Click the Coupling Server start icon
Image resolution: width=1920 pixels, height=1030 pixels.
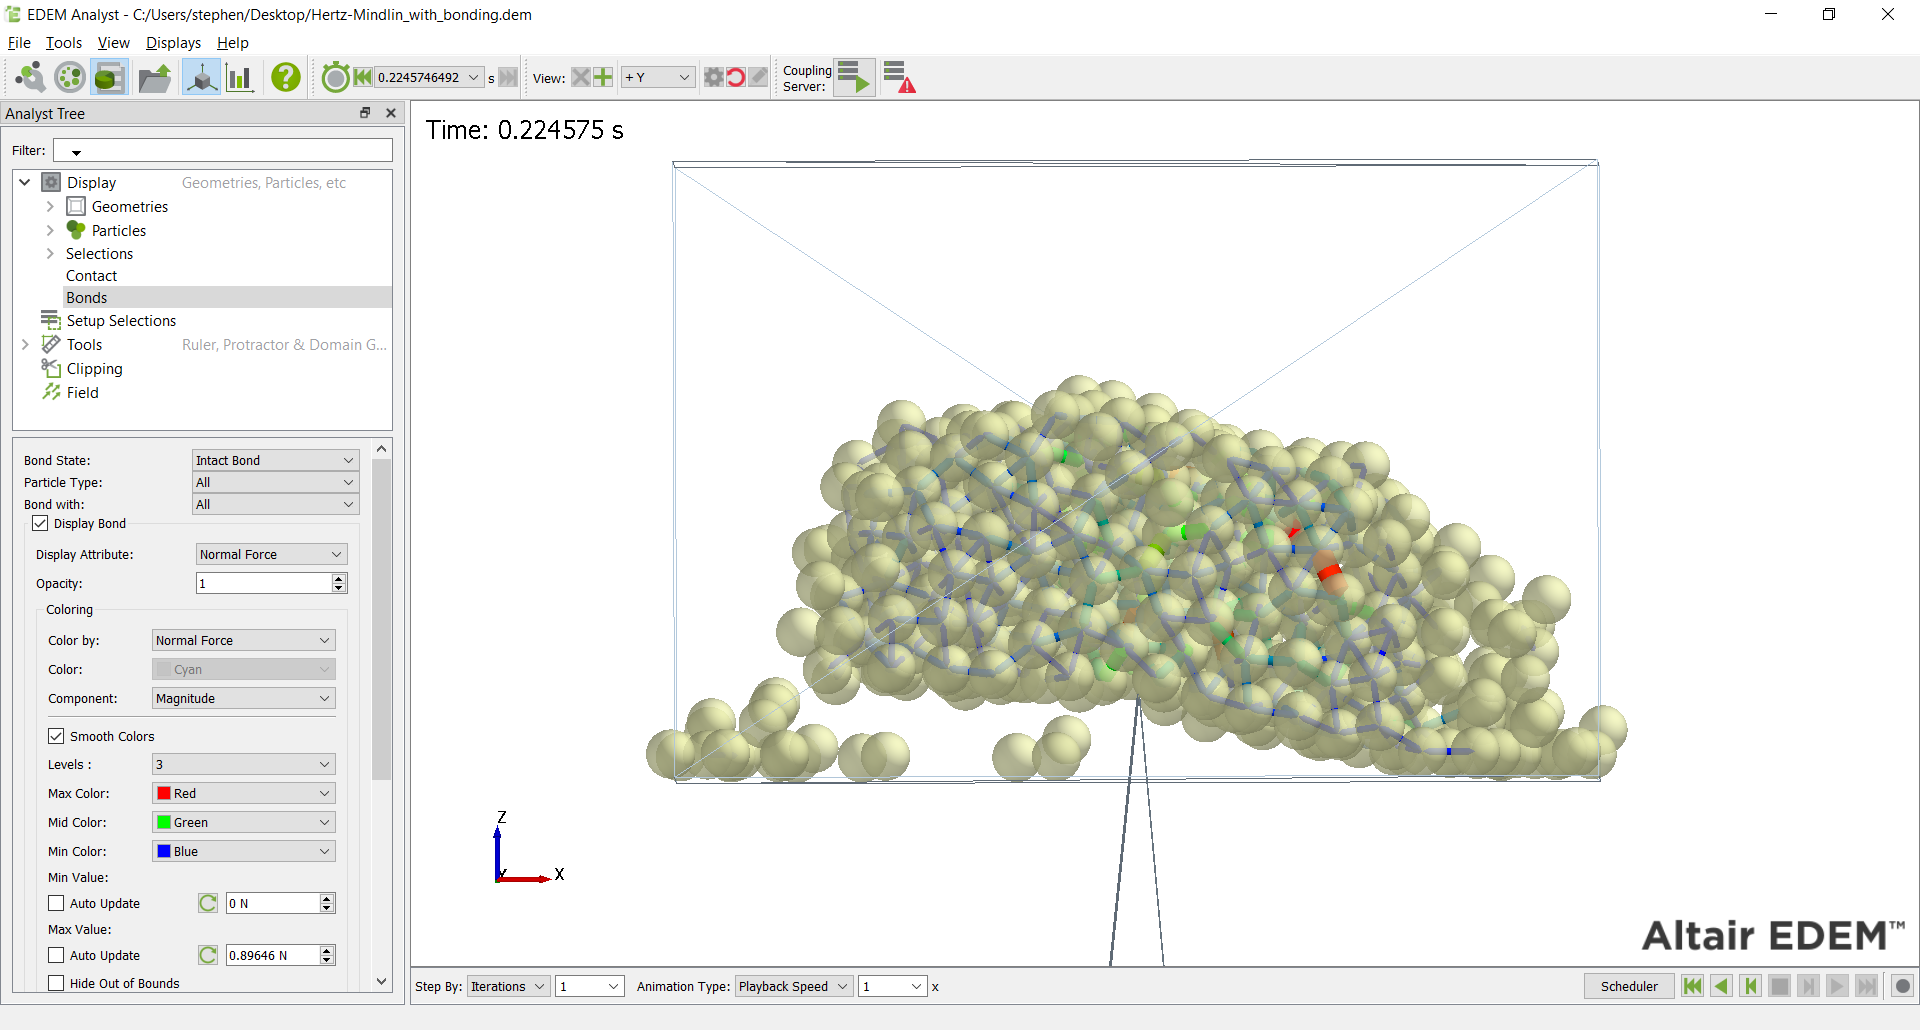point(854,77)
